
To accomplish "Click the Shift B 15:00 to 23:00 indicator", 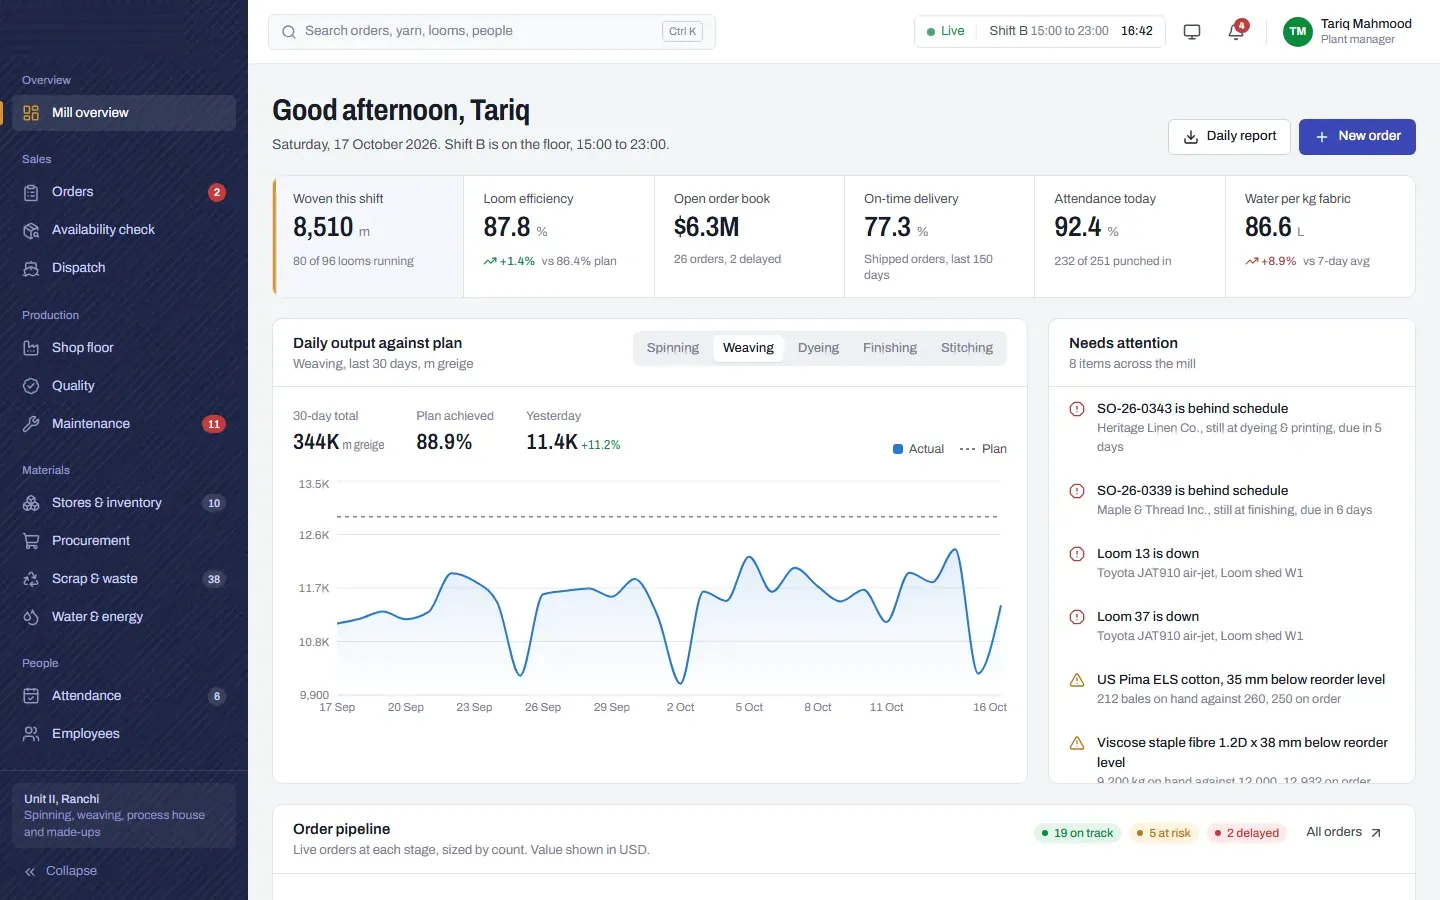I will pyautogui.click(x=1049, y=31).
